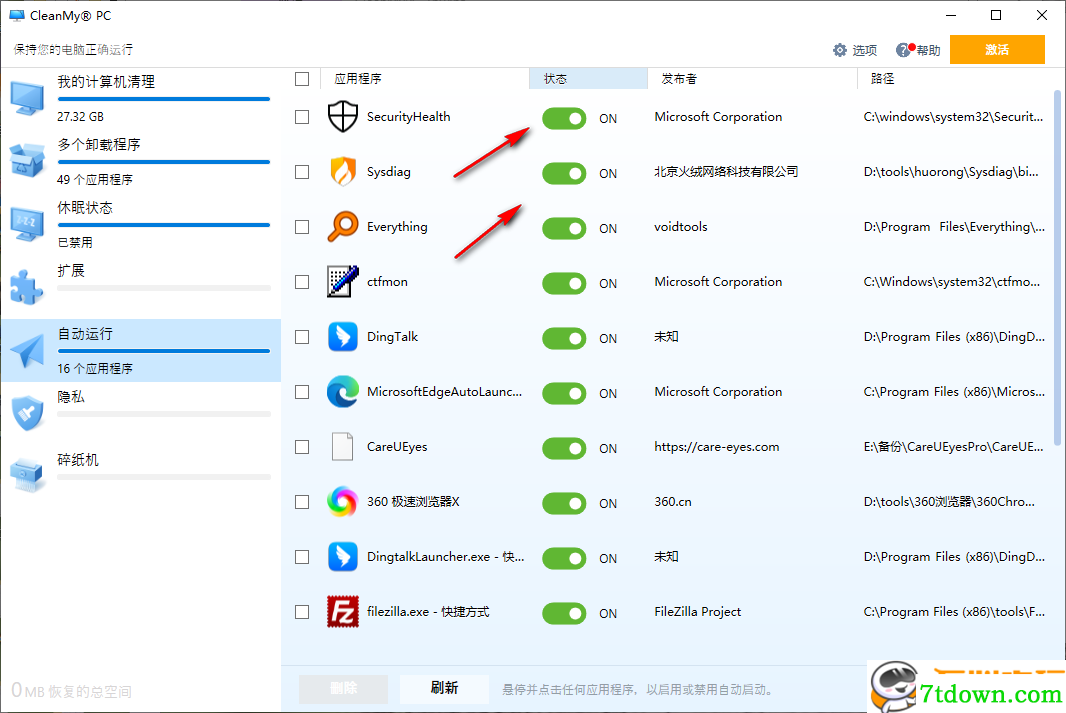Click the Everything magnifier icon
1066x713 pixels.
[343, 227]
